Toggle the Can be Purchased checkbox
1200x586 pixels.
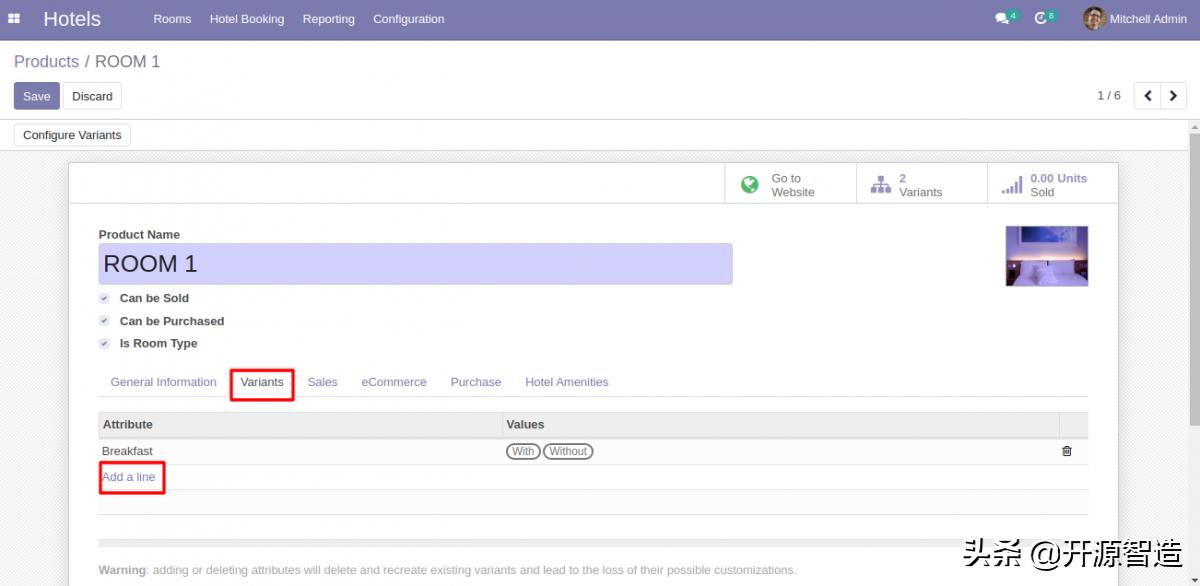tap(104, 321)
